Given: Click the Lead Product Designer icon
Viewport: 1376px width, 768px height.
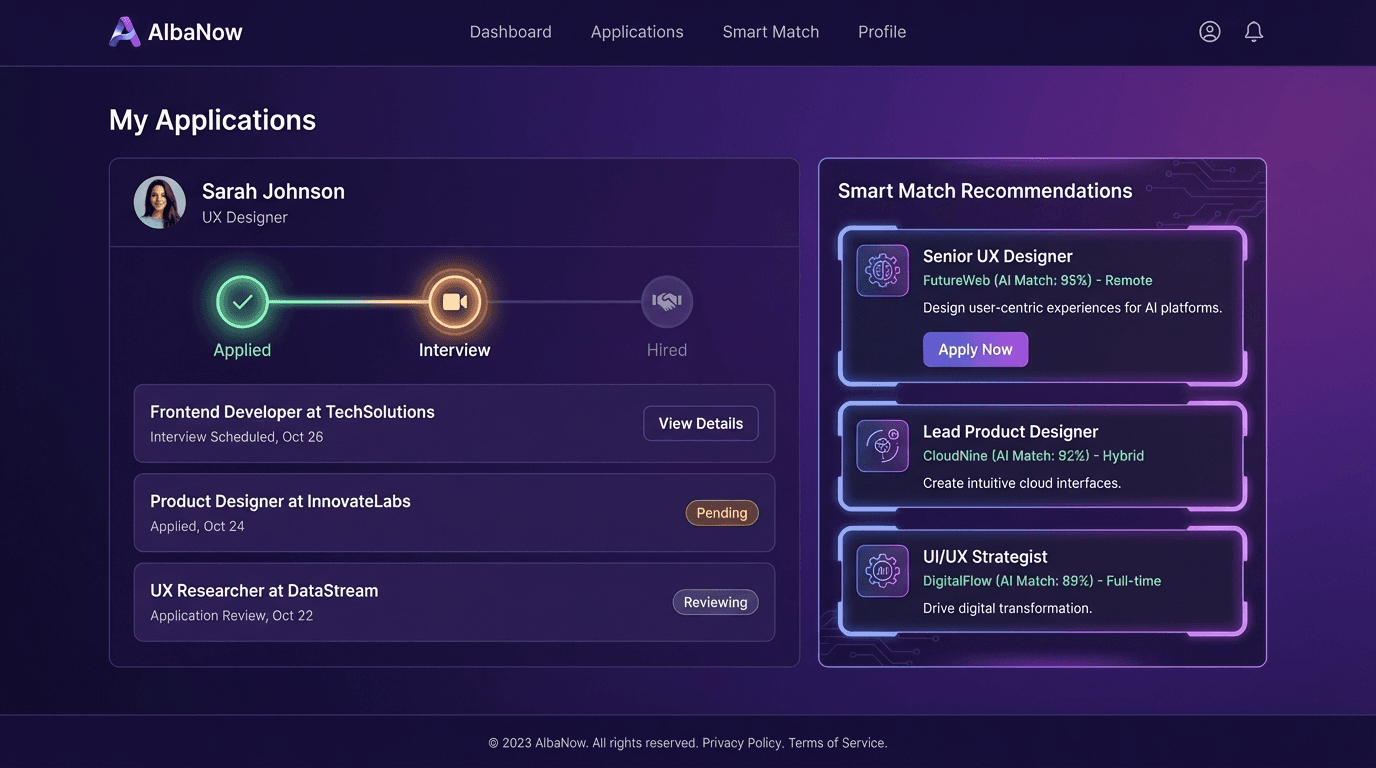Looking at the screenshot, I should point(882,446).
